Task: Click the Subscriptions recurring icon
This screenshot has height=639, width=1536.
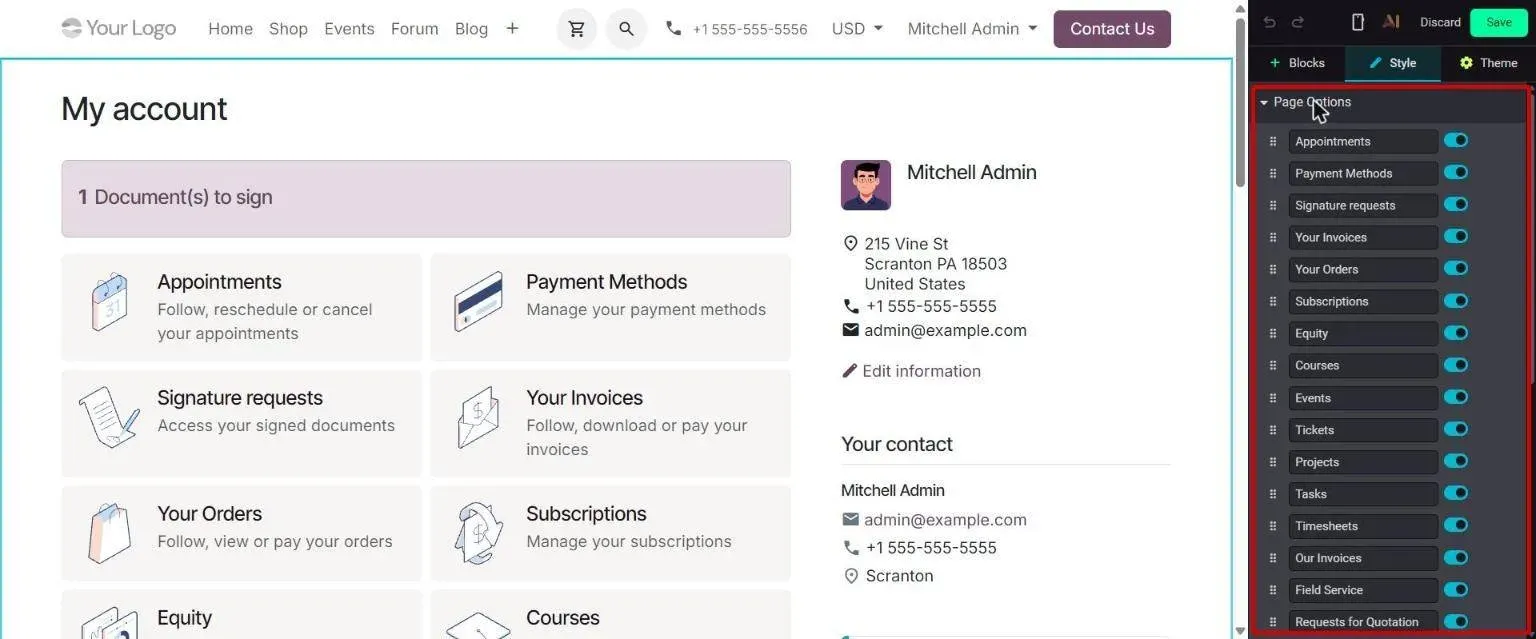Action: 478,534
